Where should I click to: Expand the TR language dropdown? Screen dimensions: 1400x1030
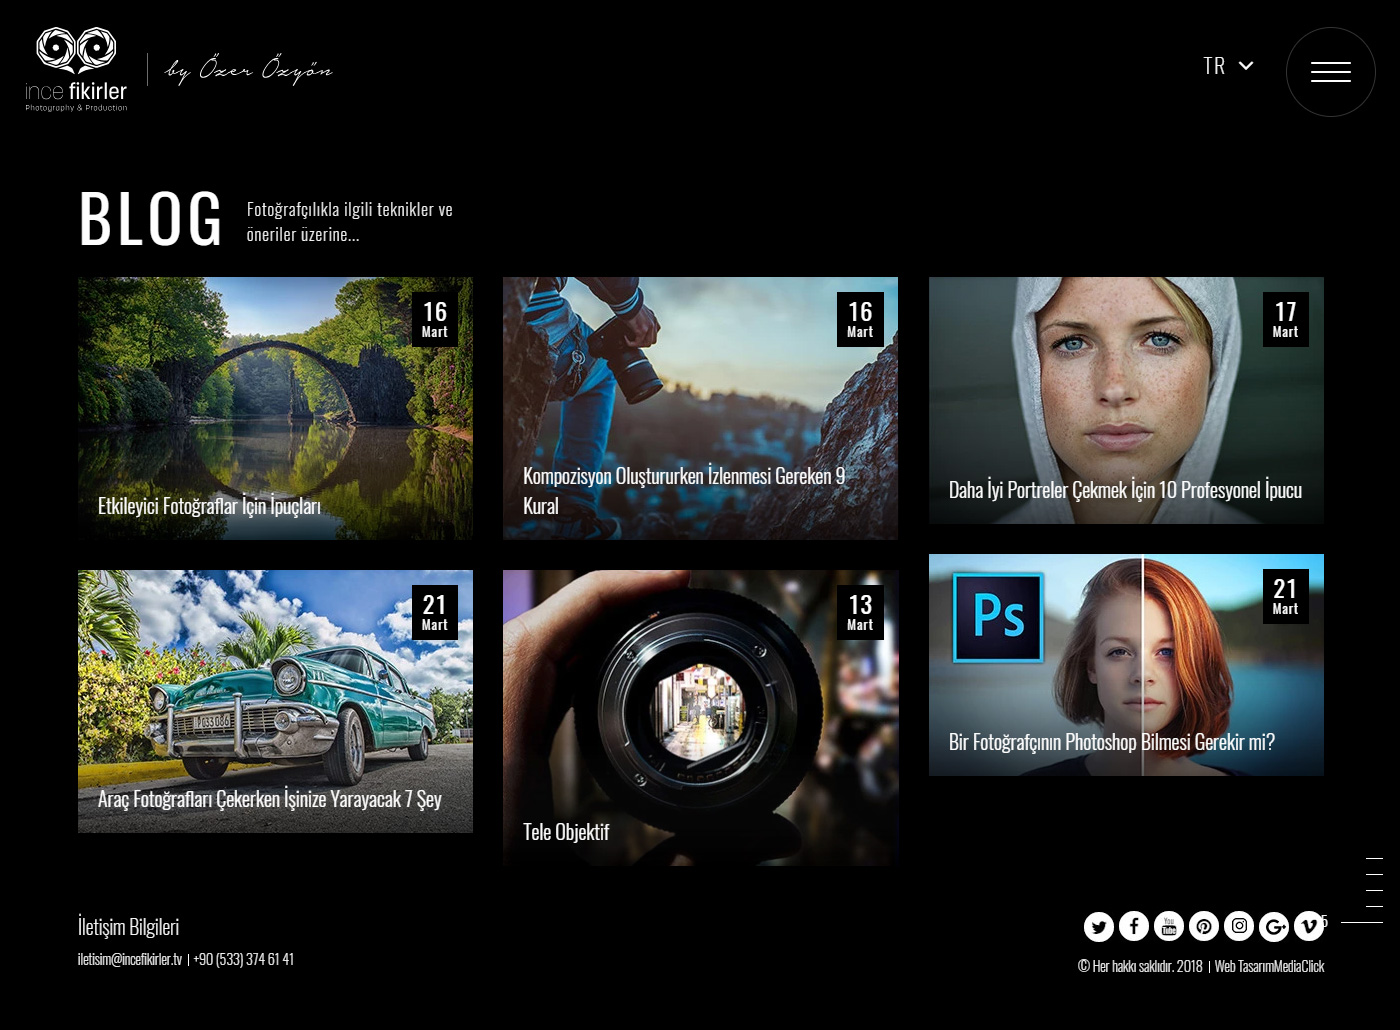click(1228, 66)
